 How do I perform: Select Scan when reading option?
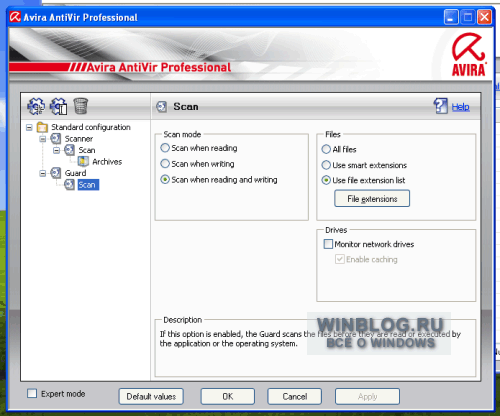[165, 148]
